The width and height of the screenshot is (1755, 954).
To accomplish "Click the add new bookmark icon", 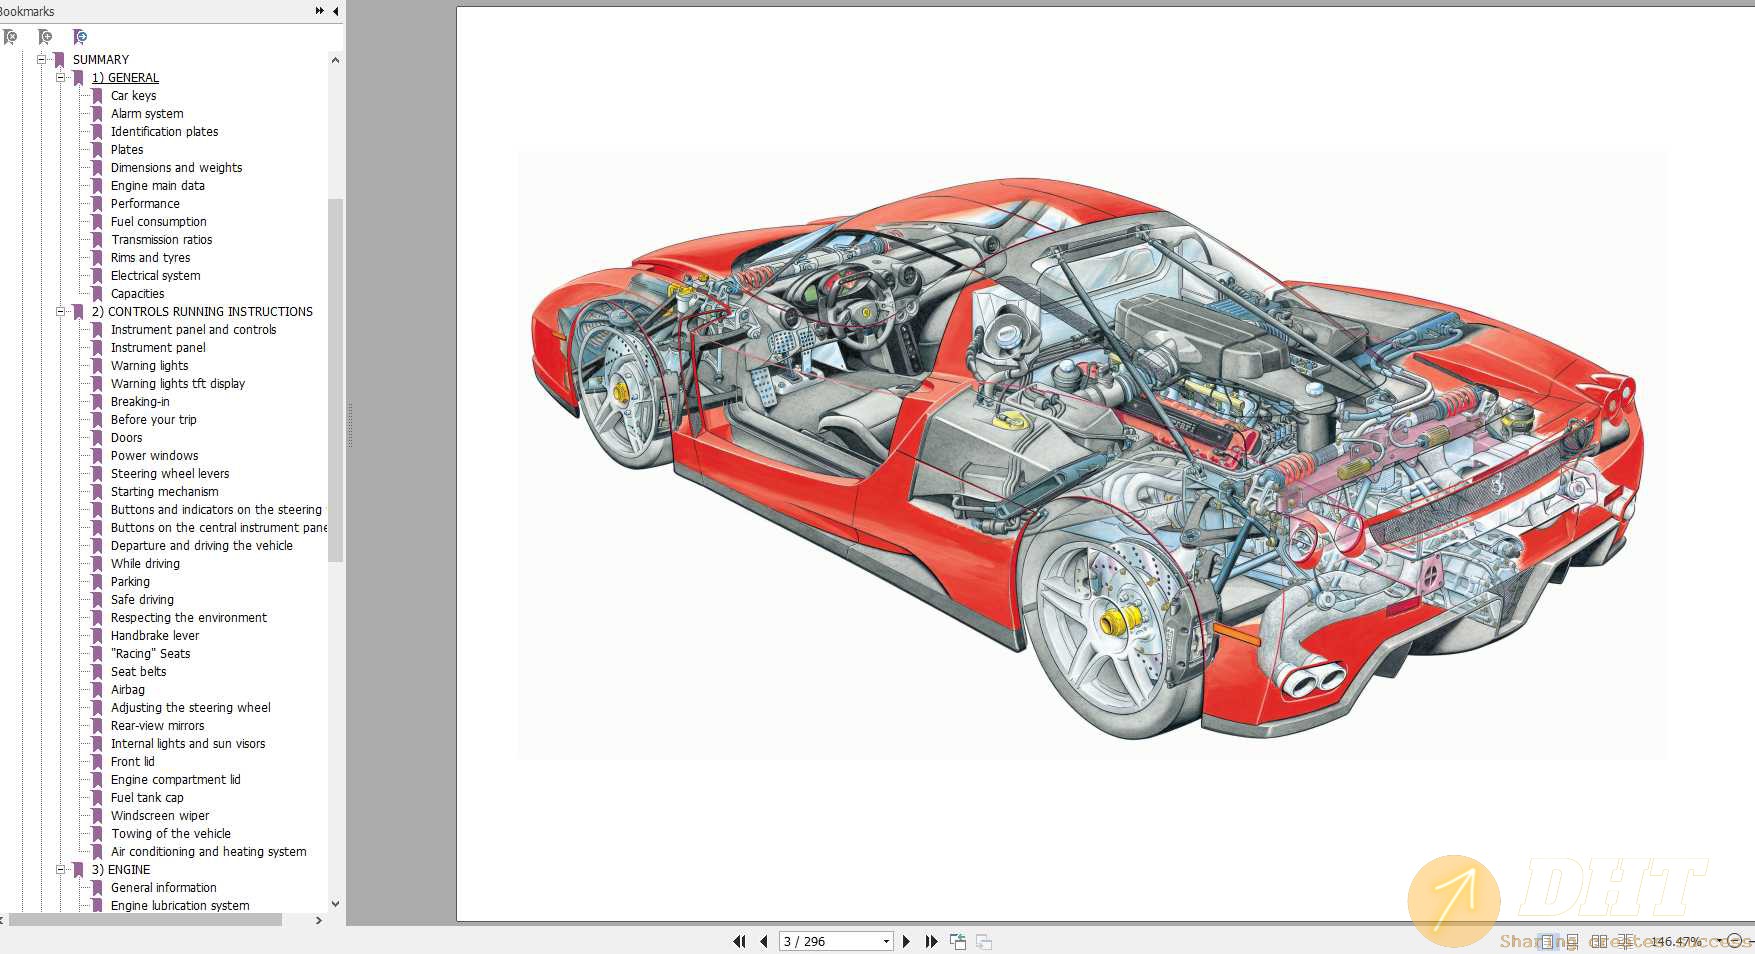I will (x=45, y=37).
